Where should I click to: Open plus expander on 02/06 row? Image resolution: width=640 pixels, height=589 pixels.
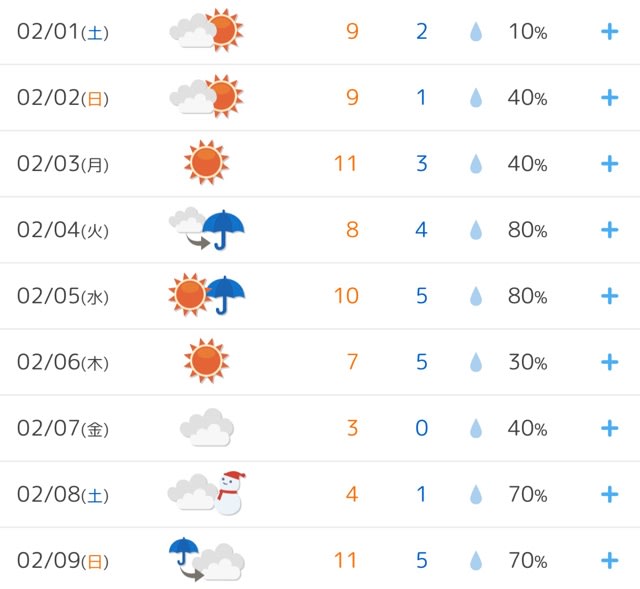coord(609,362)
